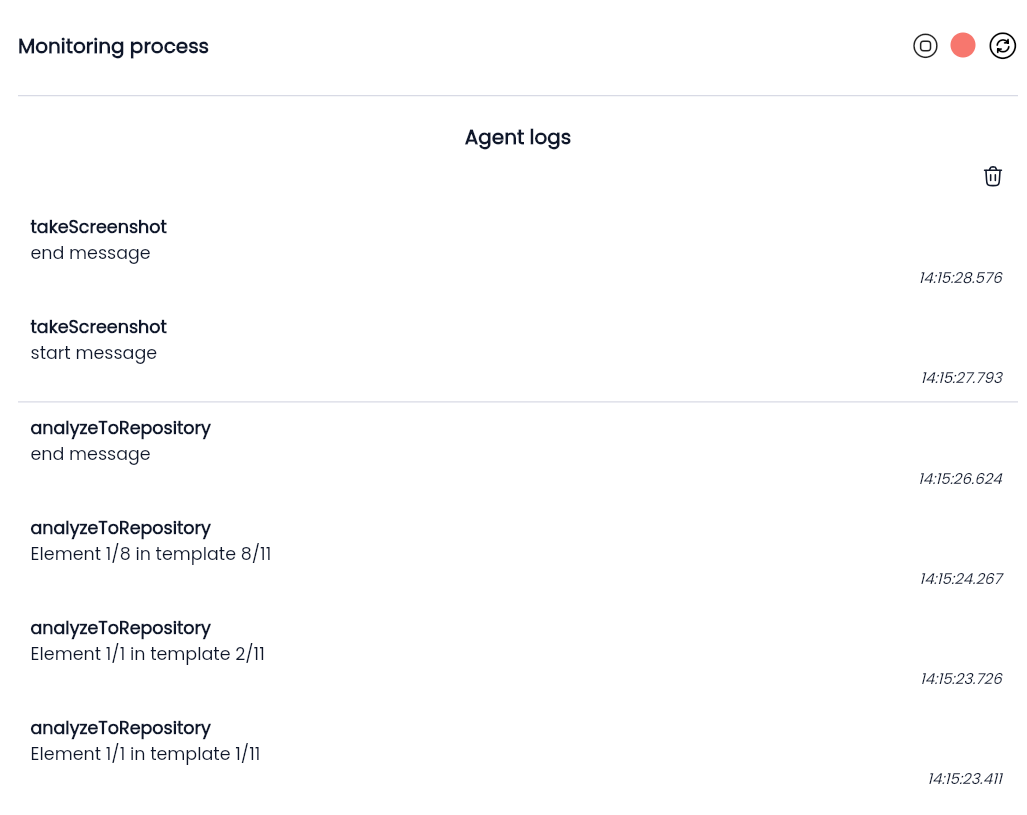Click the stop monitoring icon
Screen dimensions: 1027x815
925,46
